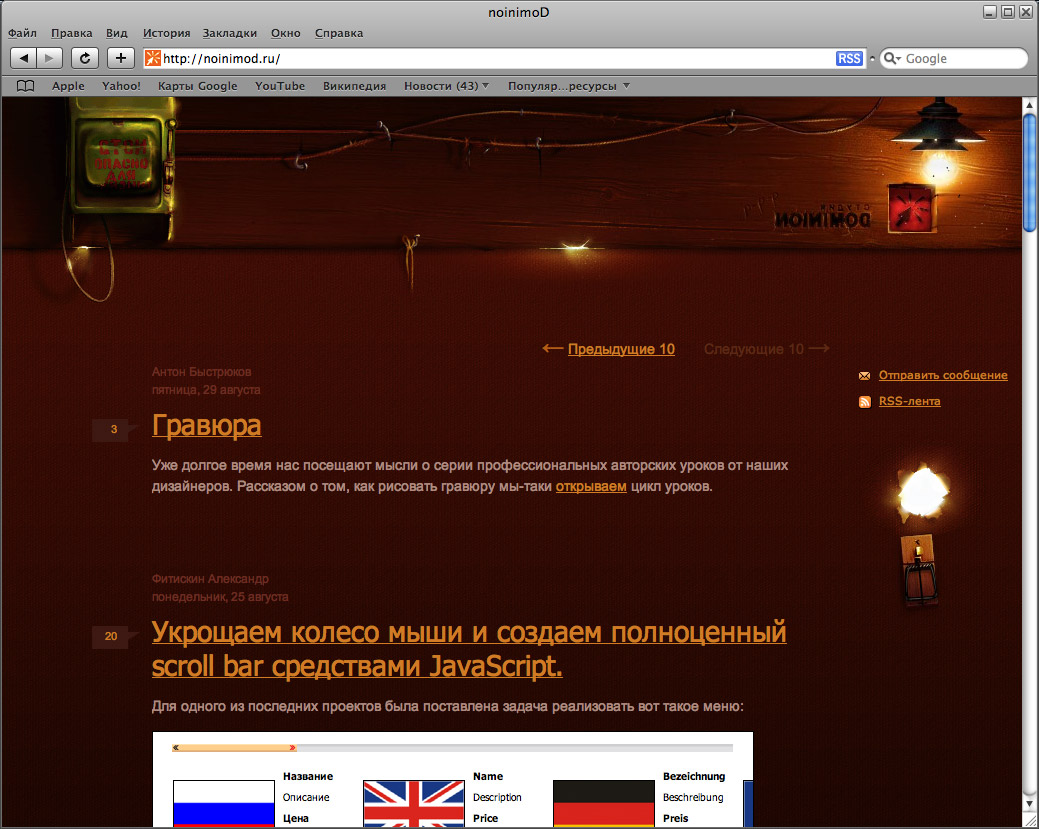Open the Apple bookmark
This screenshot has width=1039, height=829.
pos(68,86)
